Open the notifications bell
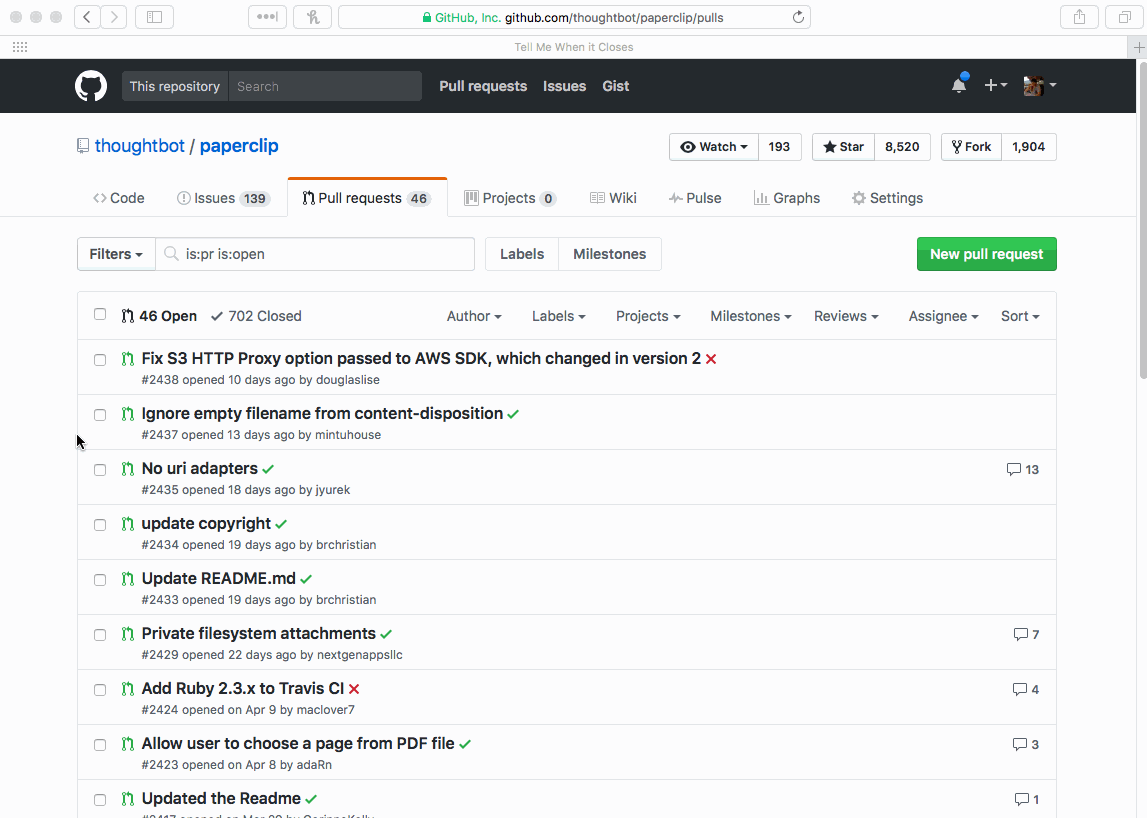The image size is (1147, 818). pos(959,85)
